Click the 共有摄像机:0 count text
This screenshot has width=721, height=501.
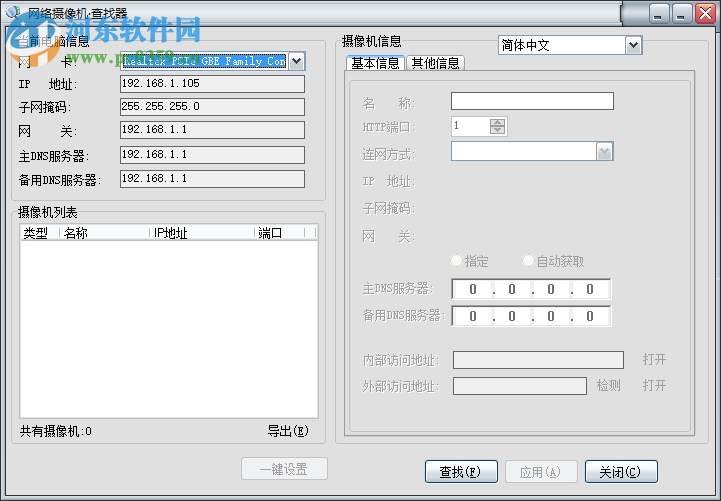(56, 431)
